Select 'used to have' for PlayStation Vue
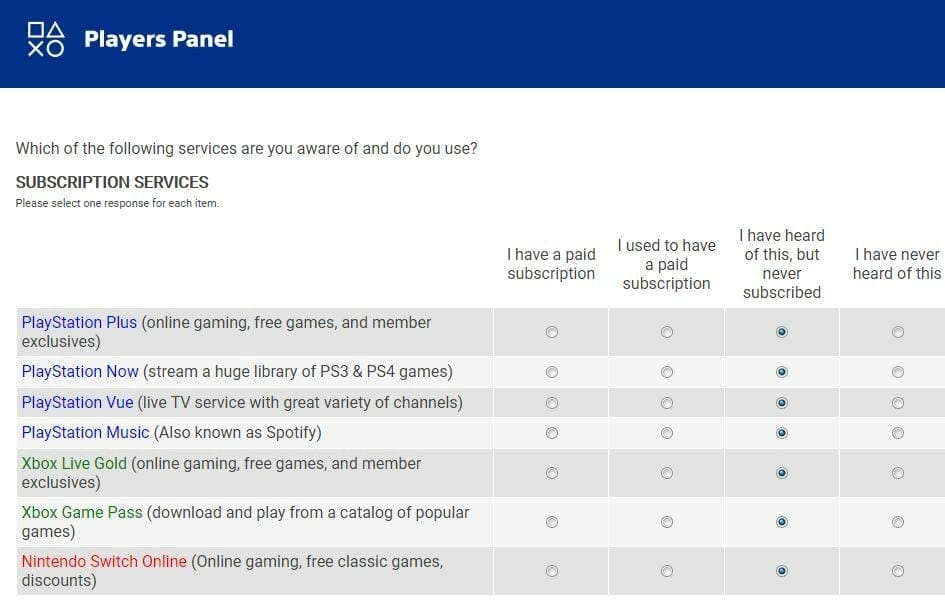Image resolution: width=945 pixels, height=610 pixels. (667, 403)
